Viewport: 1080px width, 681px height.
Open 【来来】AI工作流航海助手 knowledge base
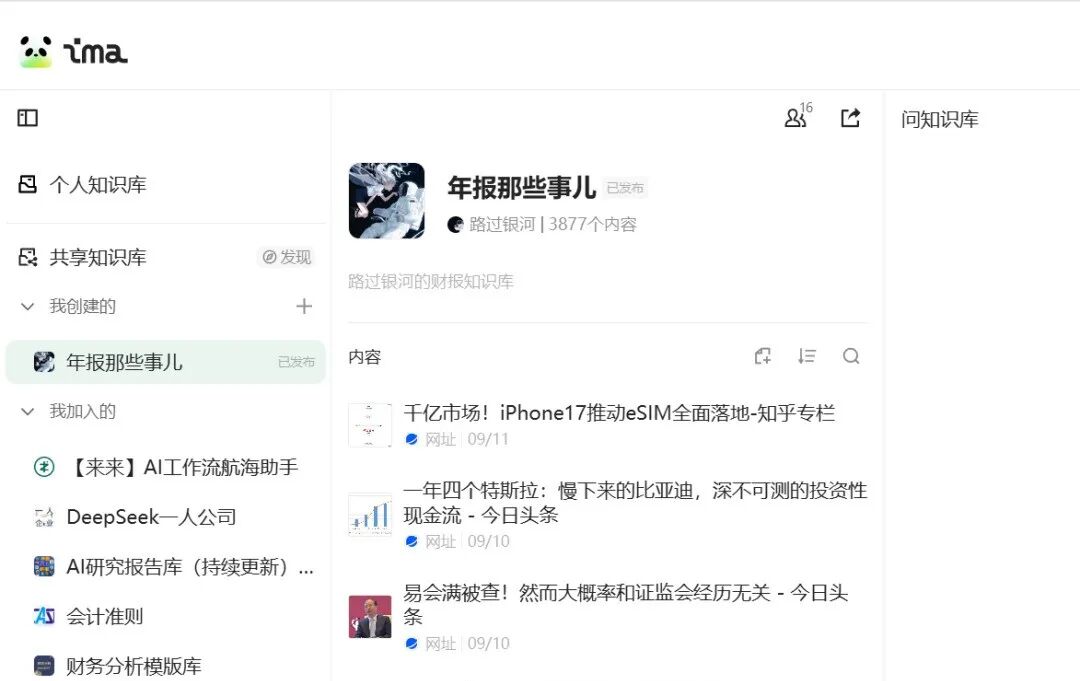[165, 468]
